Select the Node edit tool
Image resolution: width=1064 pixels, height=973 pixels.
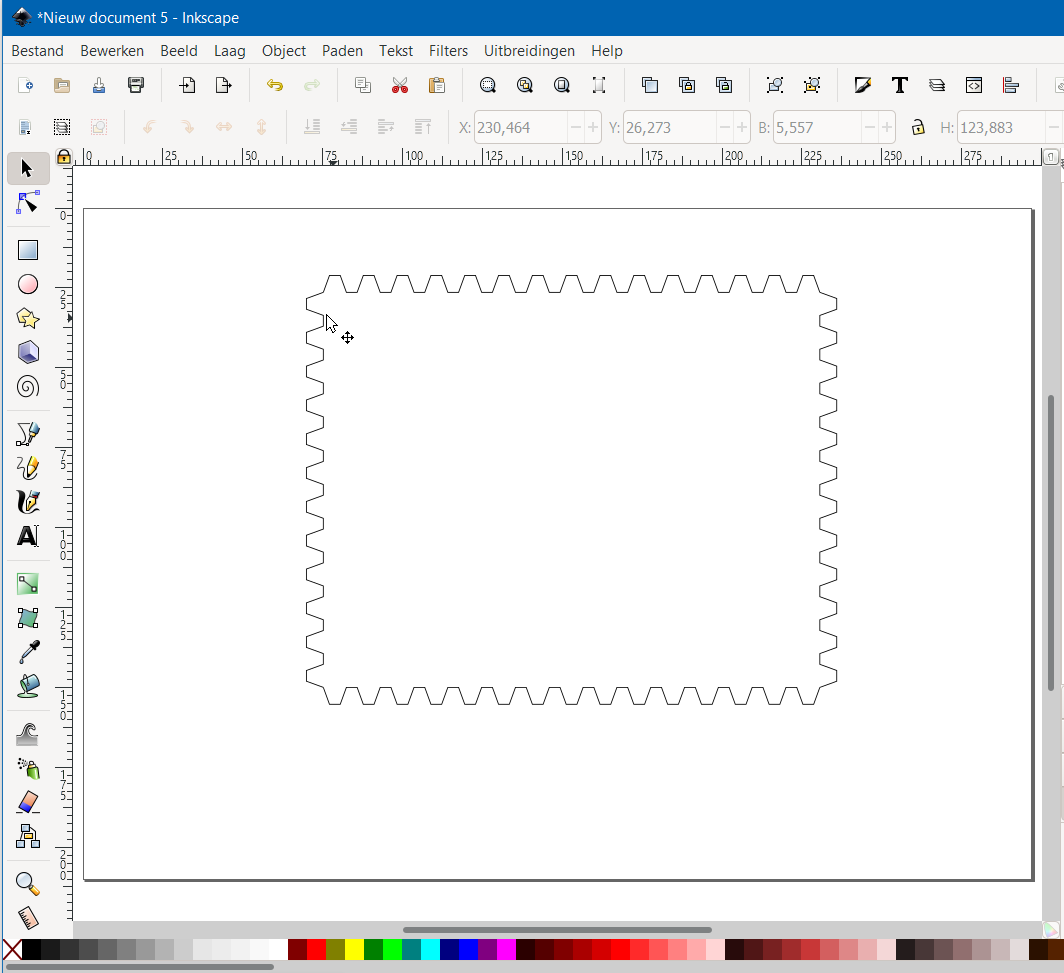(28, 203)
